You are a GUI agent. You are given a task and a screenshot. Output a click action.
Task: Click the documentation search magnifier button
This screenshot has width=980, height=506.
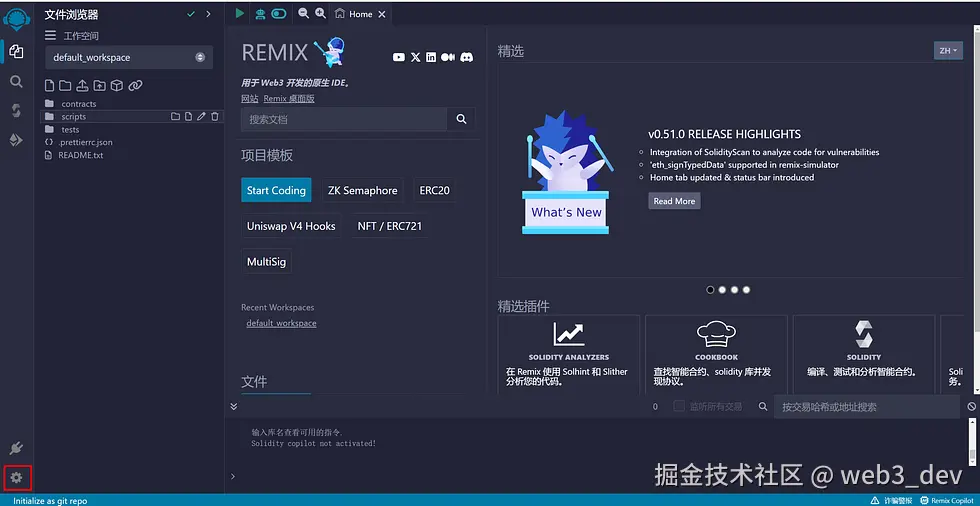(x=461, y=119)
